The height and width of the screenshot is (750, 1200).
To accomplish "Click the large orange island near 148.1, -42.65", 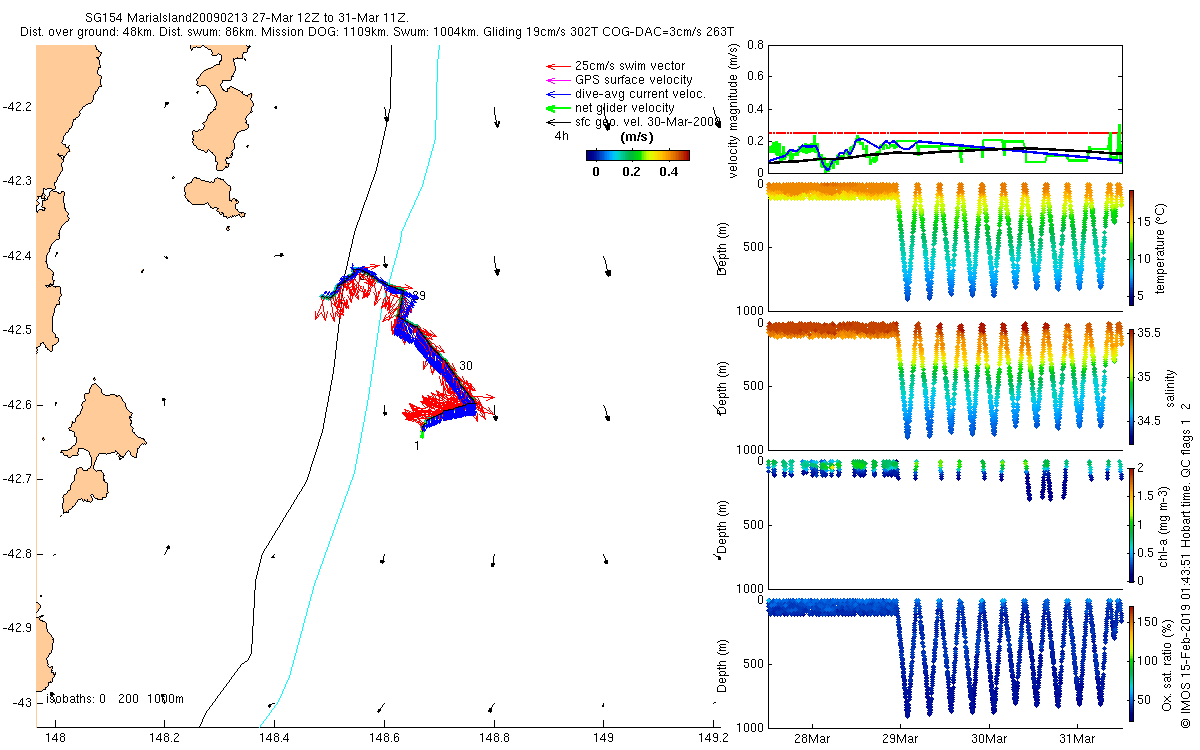I will click(x=100, y=443).
